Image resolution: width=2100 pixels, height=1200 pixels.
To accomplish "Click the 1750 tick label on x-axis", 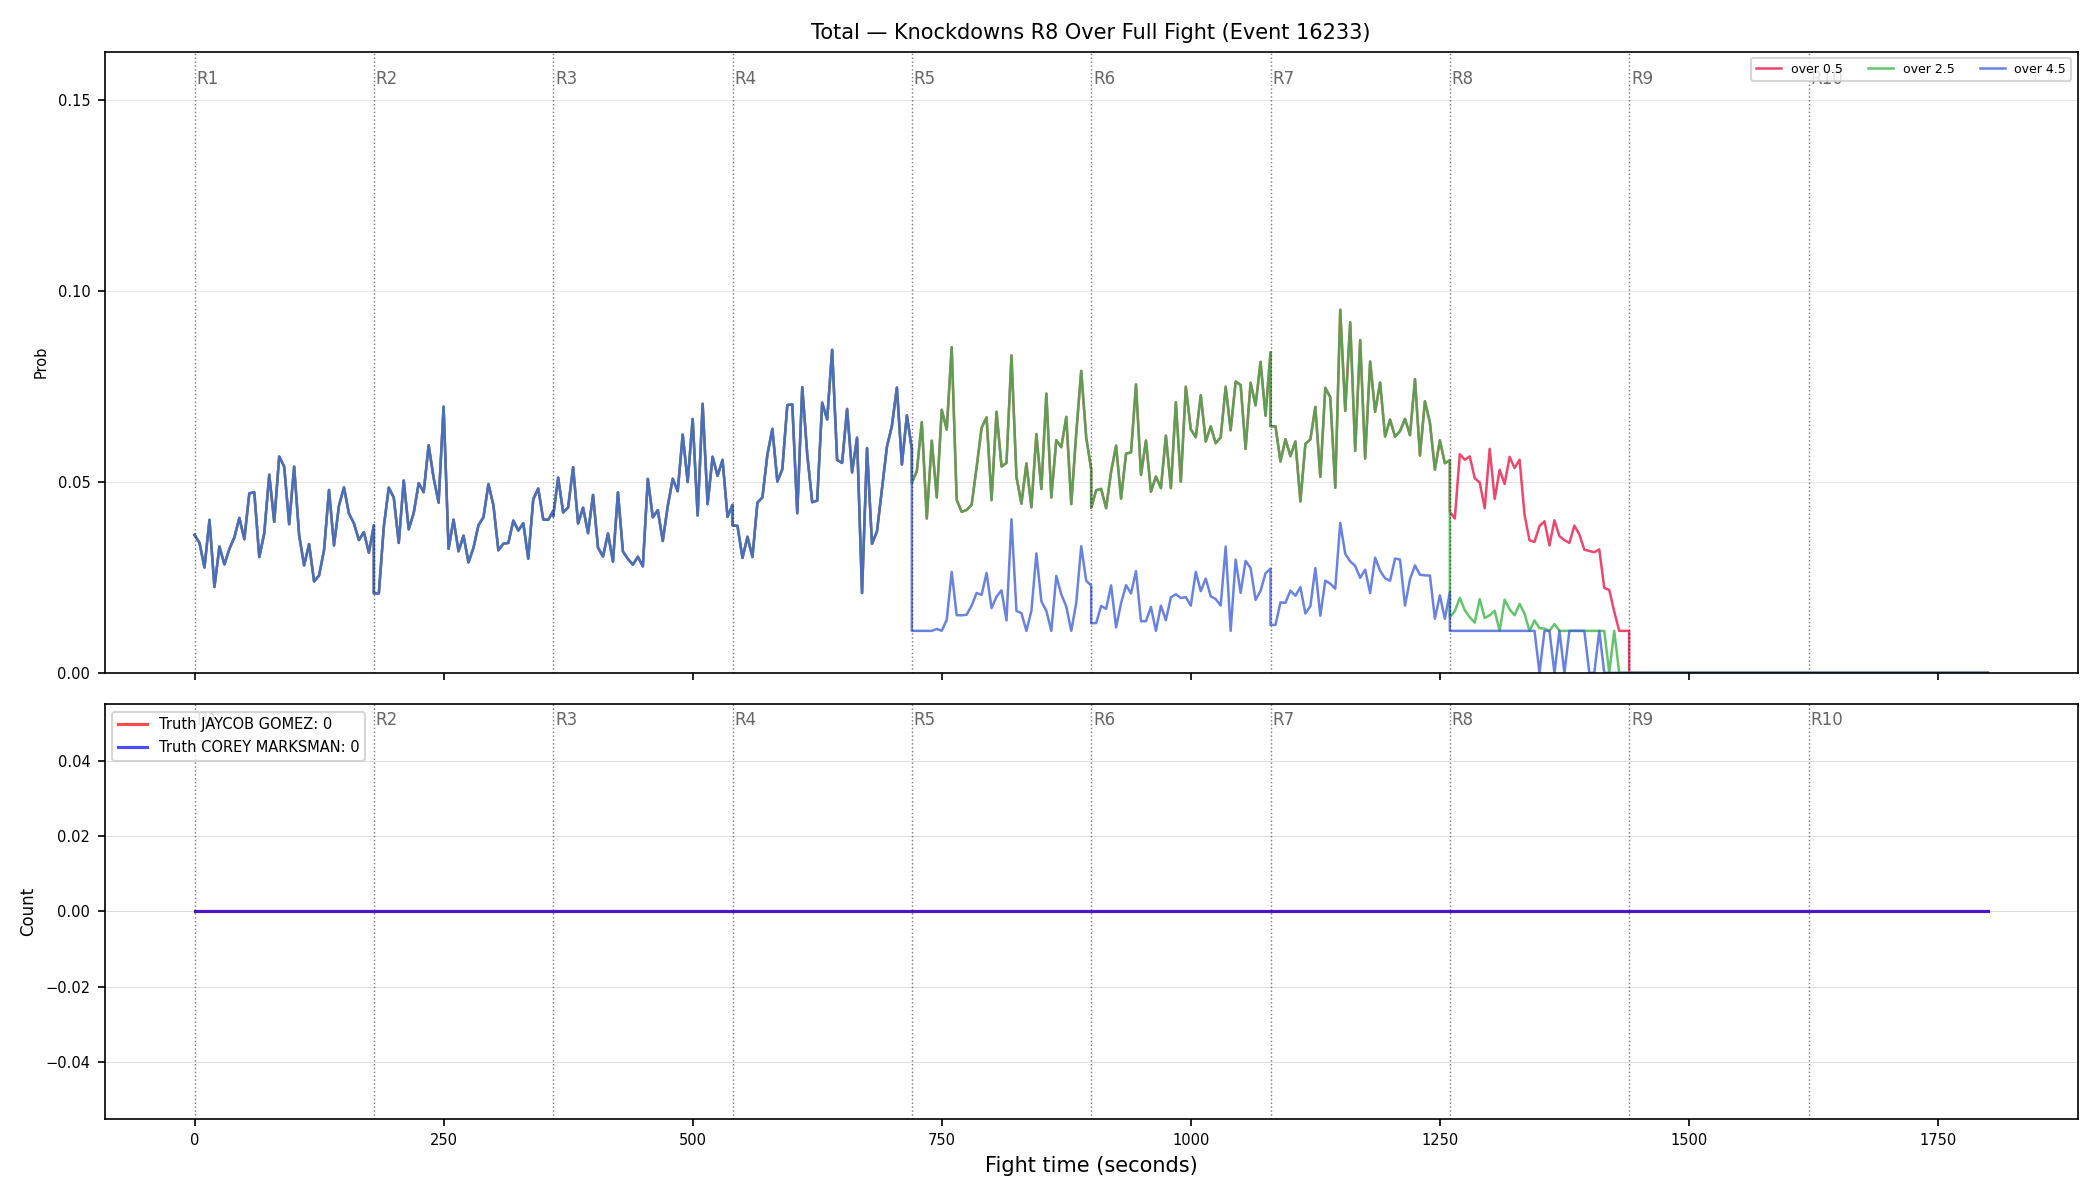I will pyautogui.click(x=1938, y=1139).
